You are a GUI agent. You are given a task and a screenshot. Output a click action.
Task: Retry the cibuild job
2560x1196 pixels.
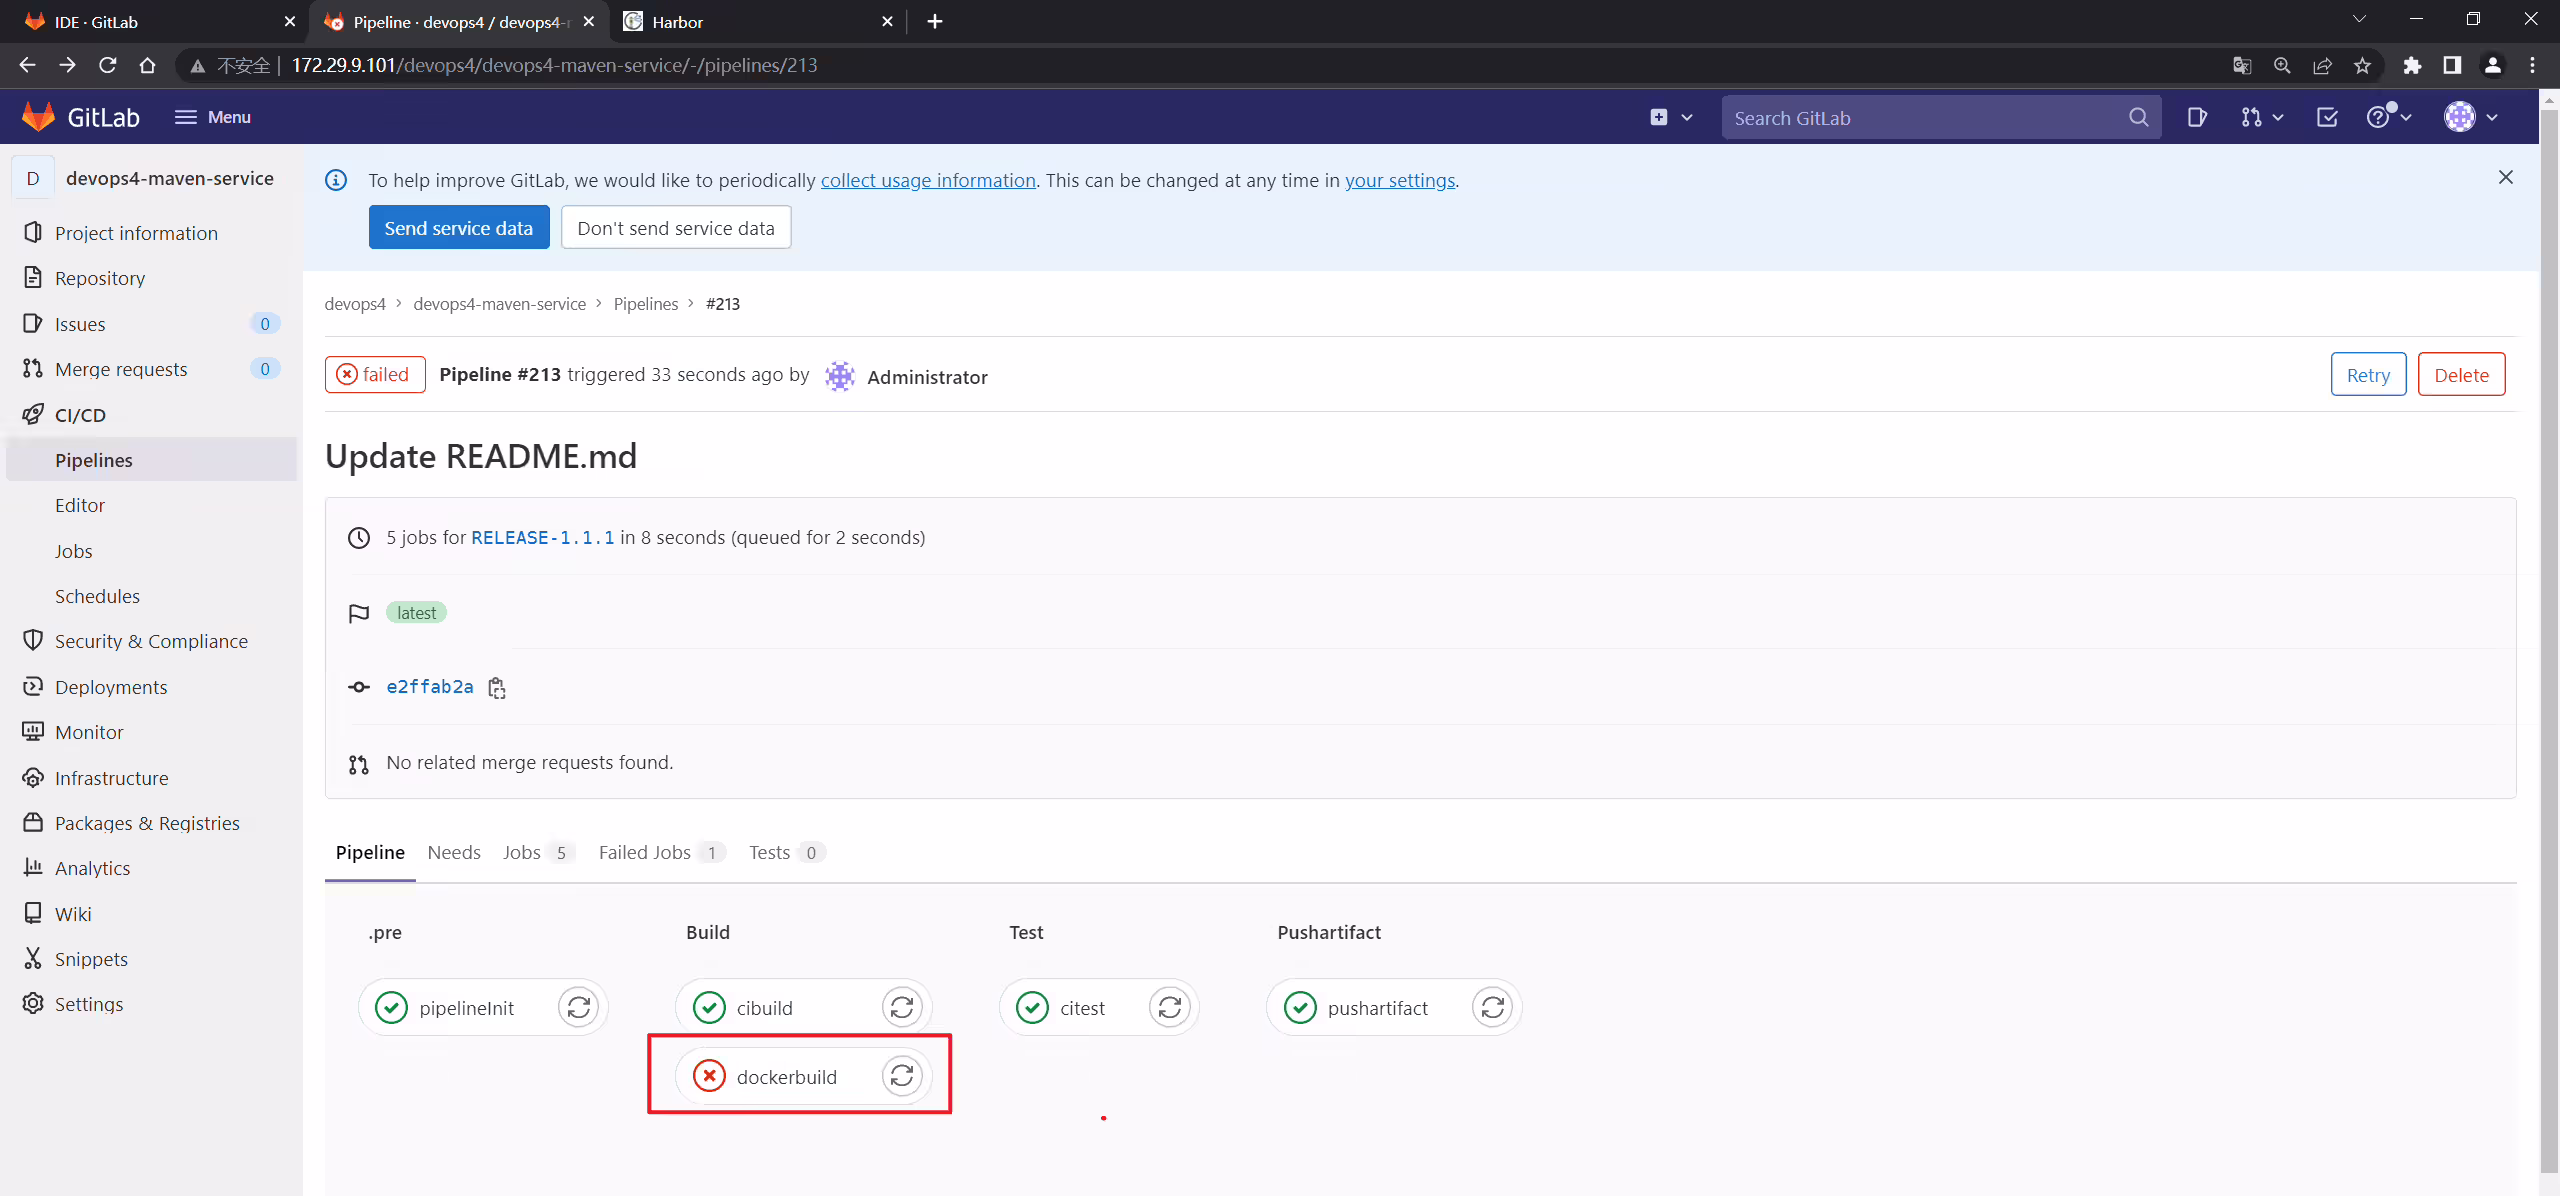point(902,1007)
